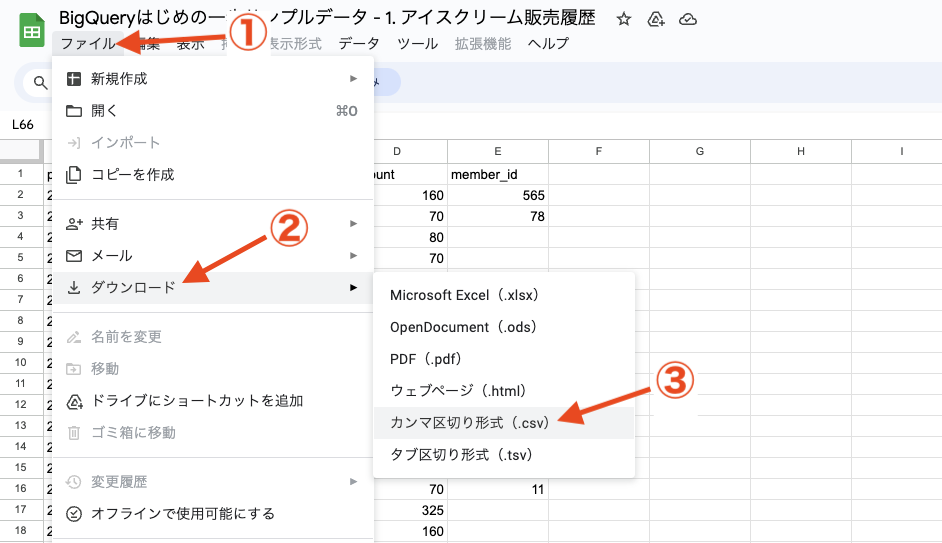The height and width of the screenshot is (543, 942).
Task: Open the 表示形式 menu
Action: pos(294,43)
